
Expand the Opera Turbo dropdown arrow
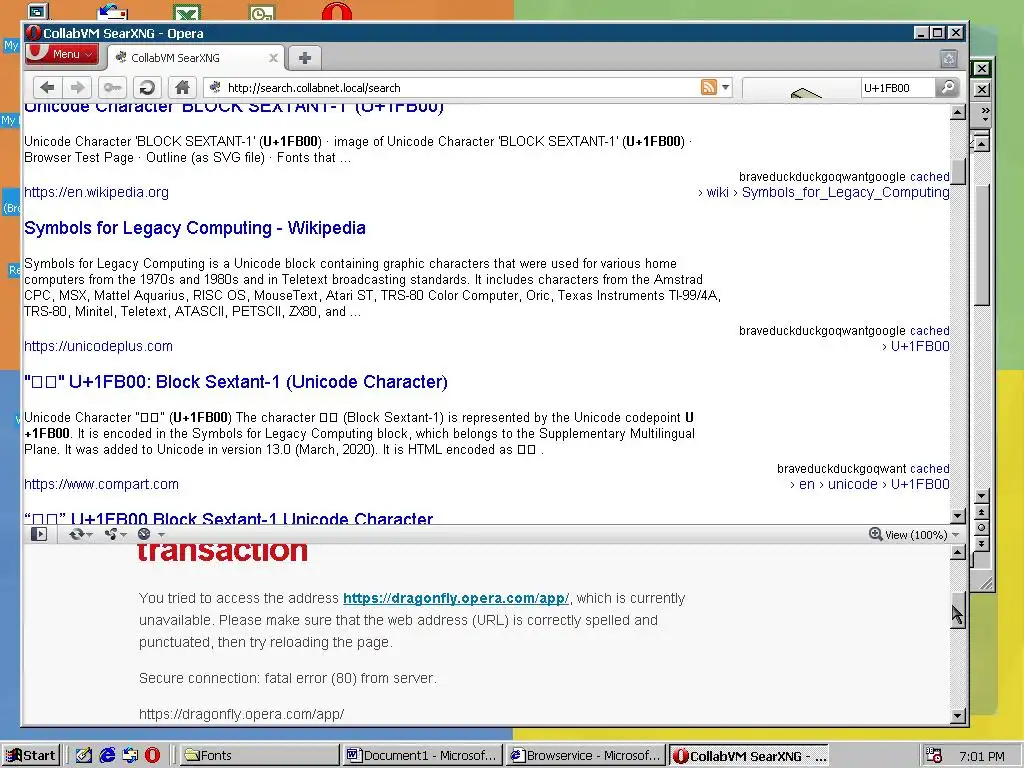(161, 535)
